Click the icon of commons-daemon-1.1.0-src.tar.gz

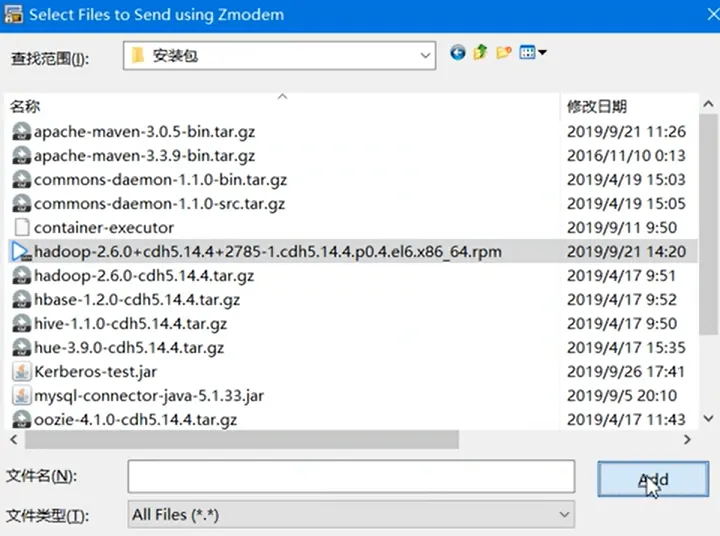pyautogui.click(x=22, y=203)
